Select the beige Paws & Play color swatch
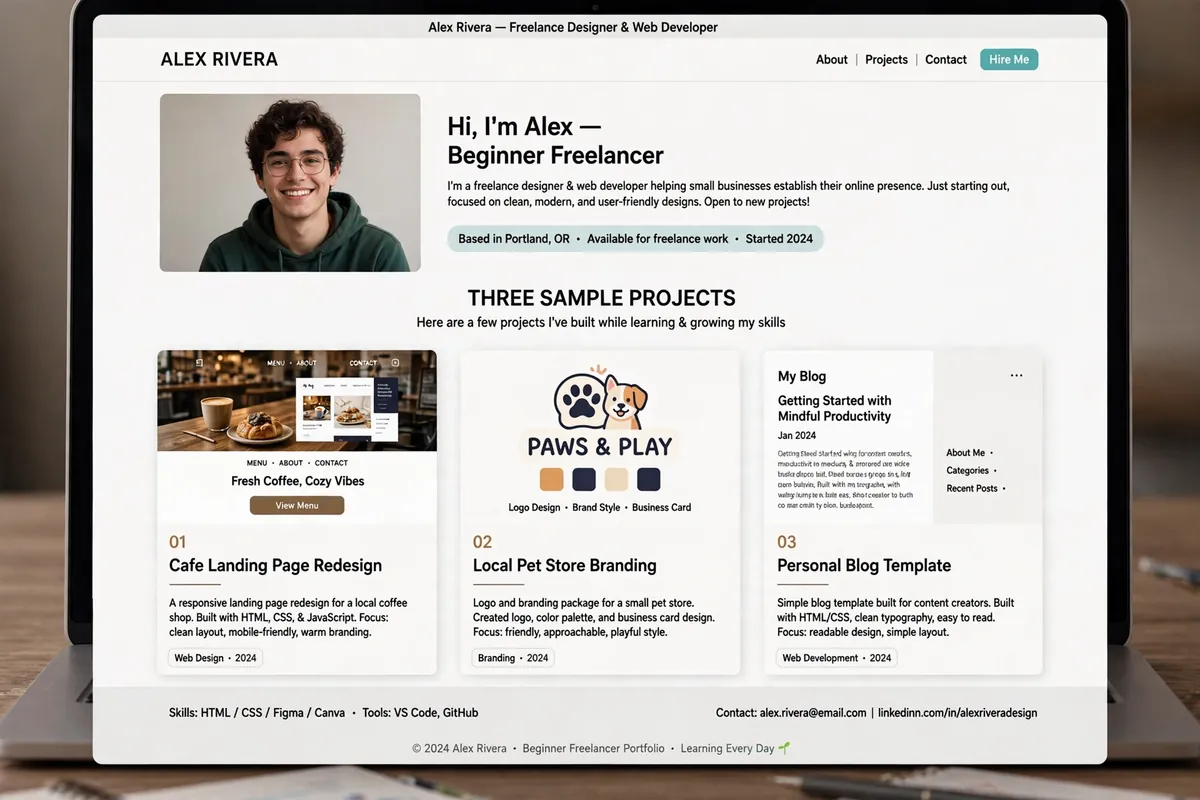Image resolution: width=1200 pixels, height=800 pixels. (x=616, y=479)
